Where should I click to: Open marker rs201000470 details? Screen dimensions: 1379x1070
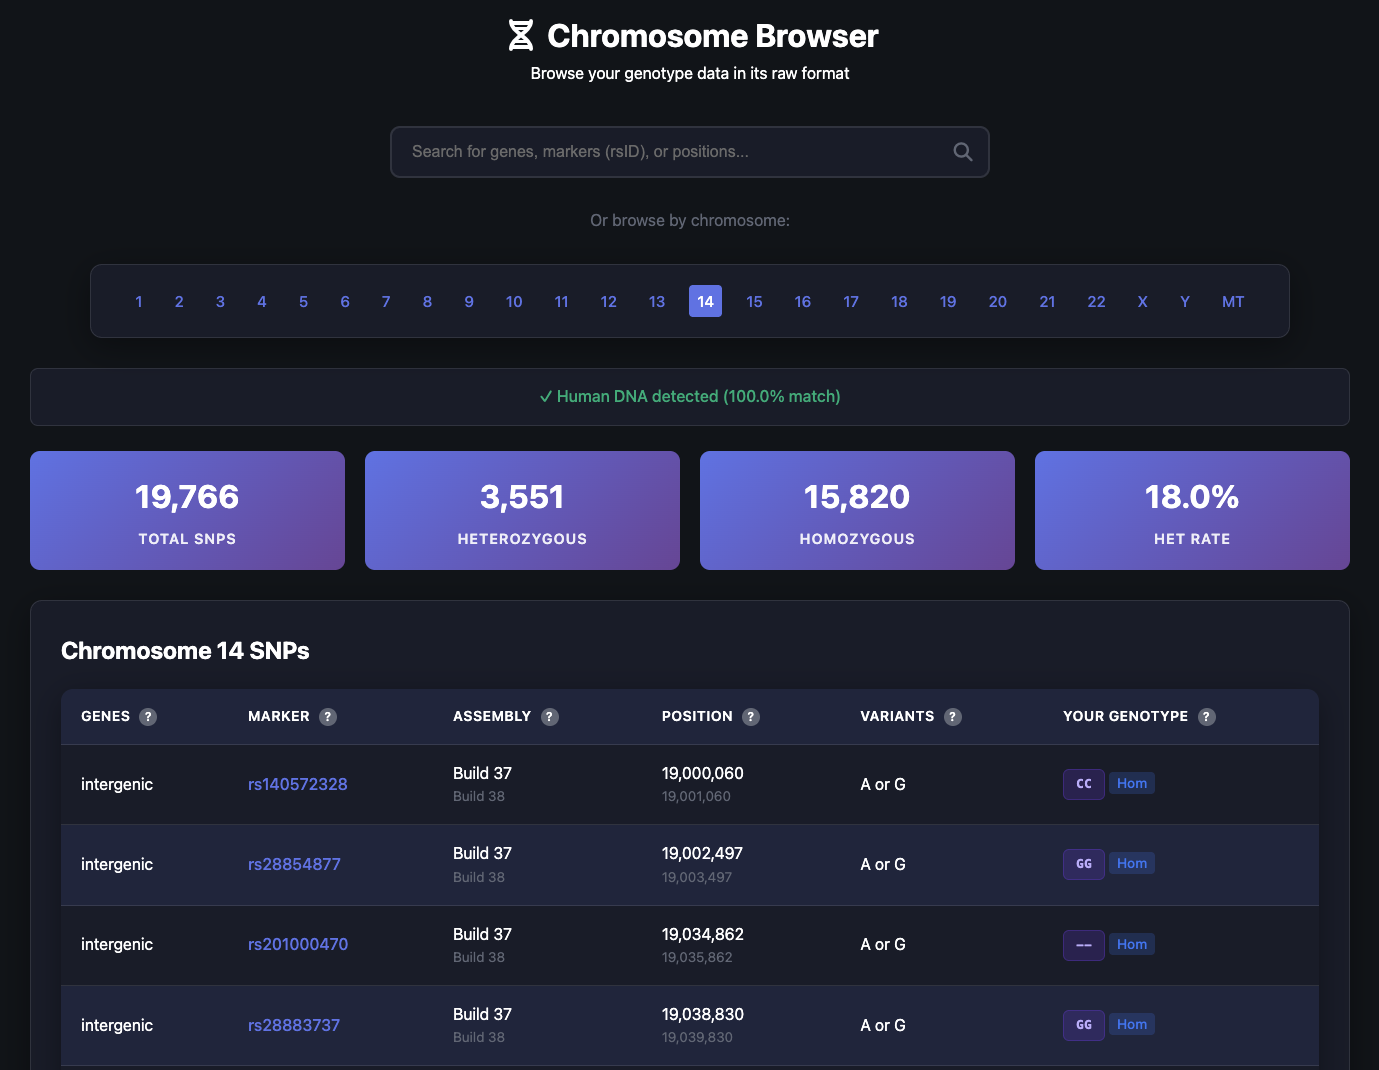coord(298,944)
